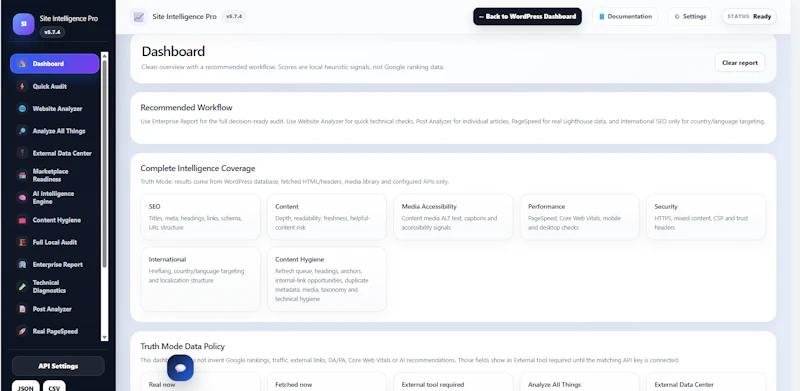Select Full Local Audit
The image size is (800, 391).
(x=55, y=242)
